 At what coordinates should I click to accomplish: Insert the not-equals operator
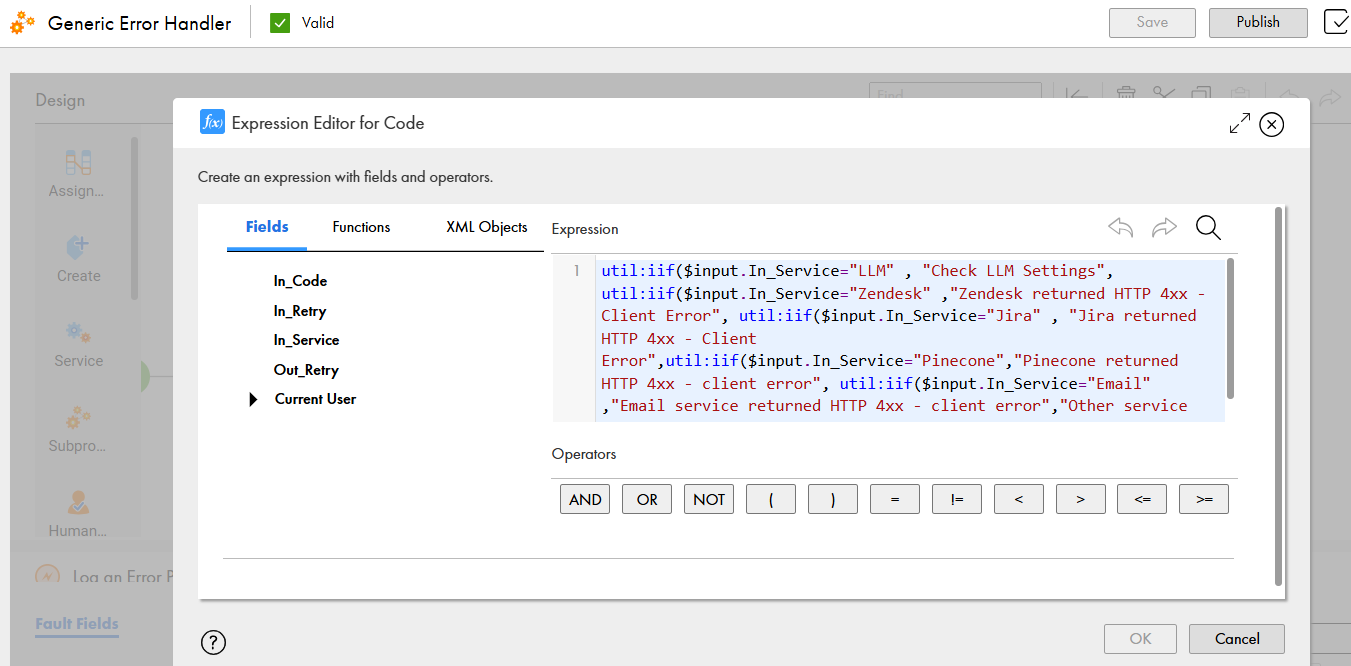[957, 499]
